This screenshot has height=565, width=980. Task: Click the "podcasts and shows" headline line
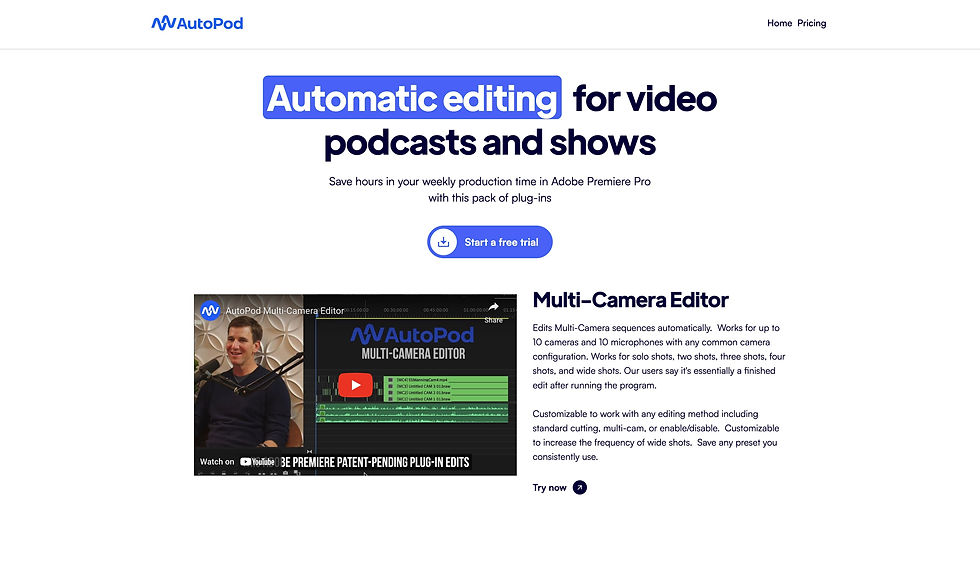pyautogui.click(x=489, y=142)
